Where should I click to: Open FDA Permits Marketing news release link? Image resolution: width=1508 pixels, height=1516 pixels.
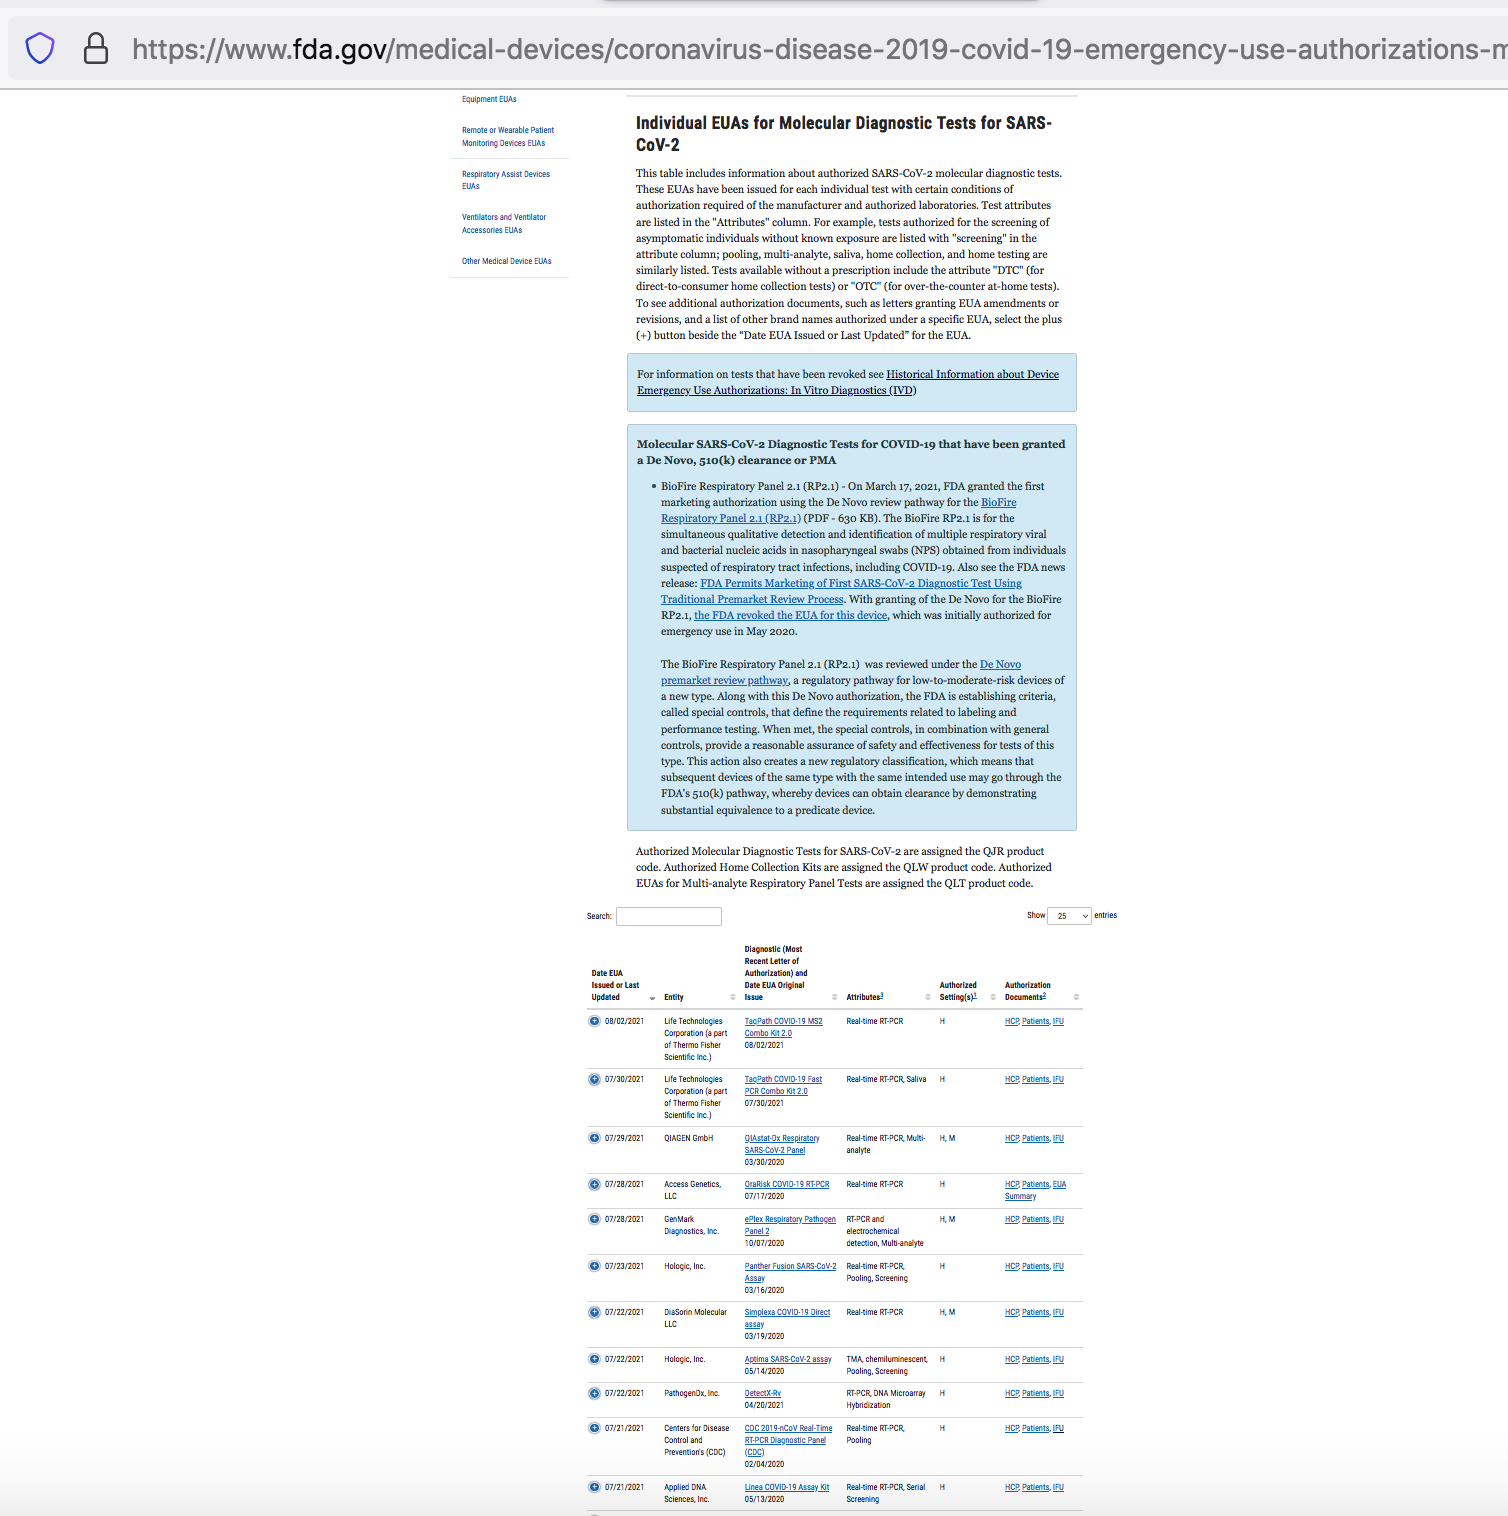pyautogui.click(x=841, y=591)
